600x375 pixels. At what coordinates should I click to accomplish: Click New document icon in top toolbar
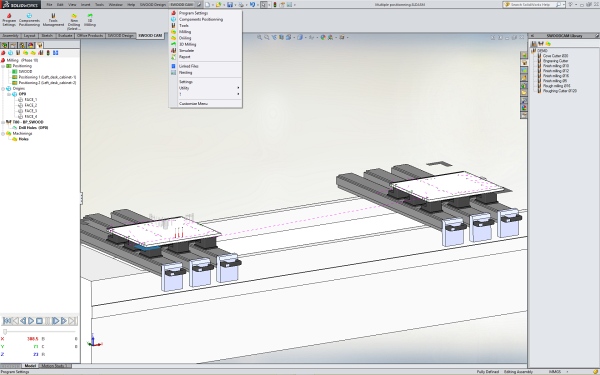(x=207, y=5)
